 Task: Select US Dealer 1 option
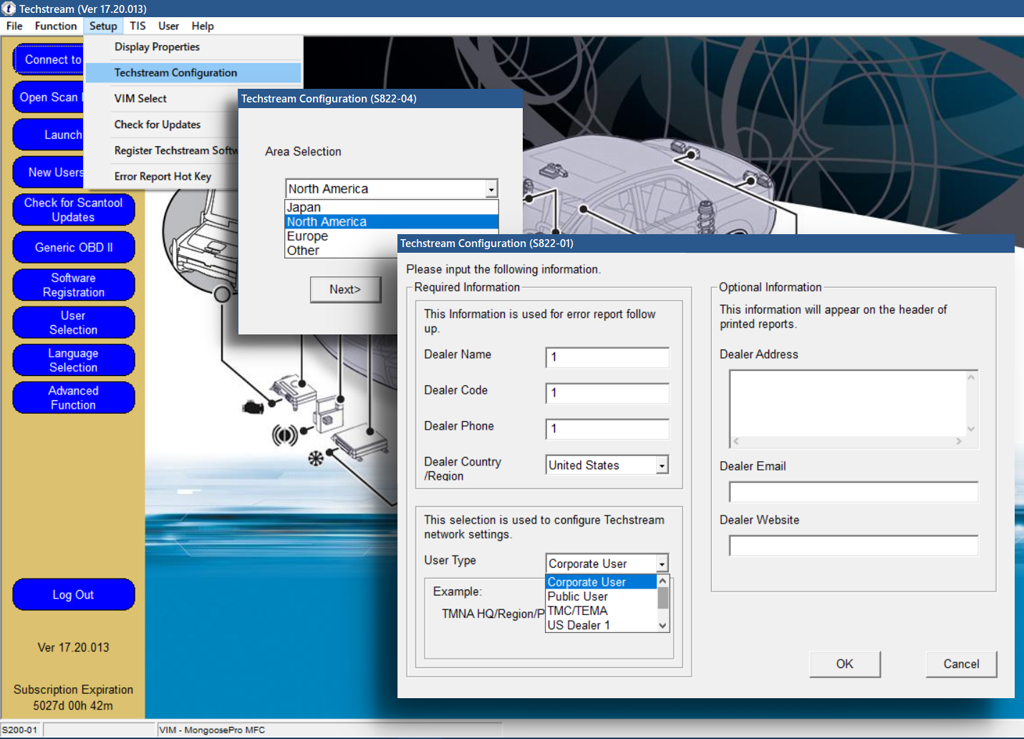(x=578, y=625)
